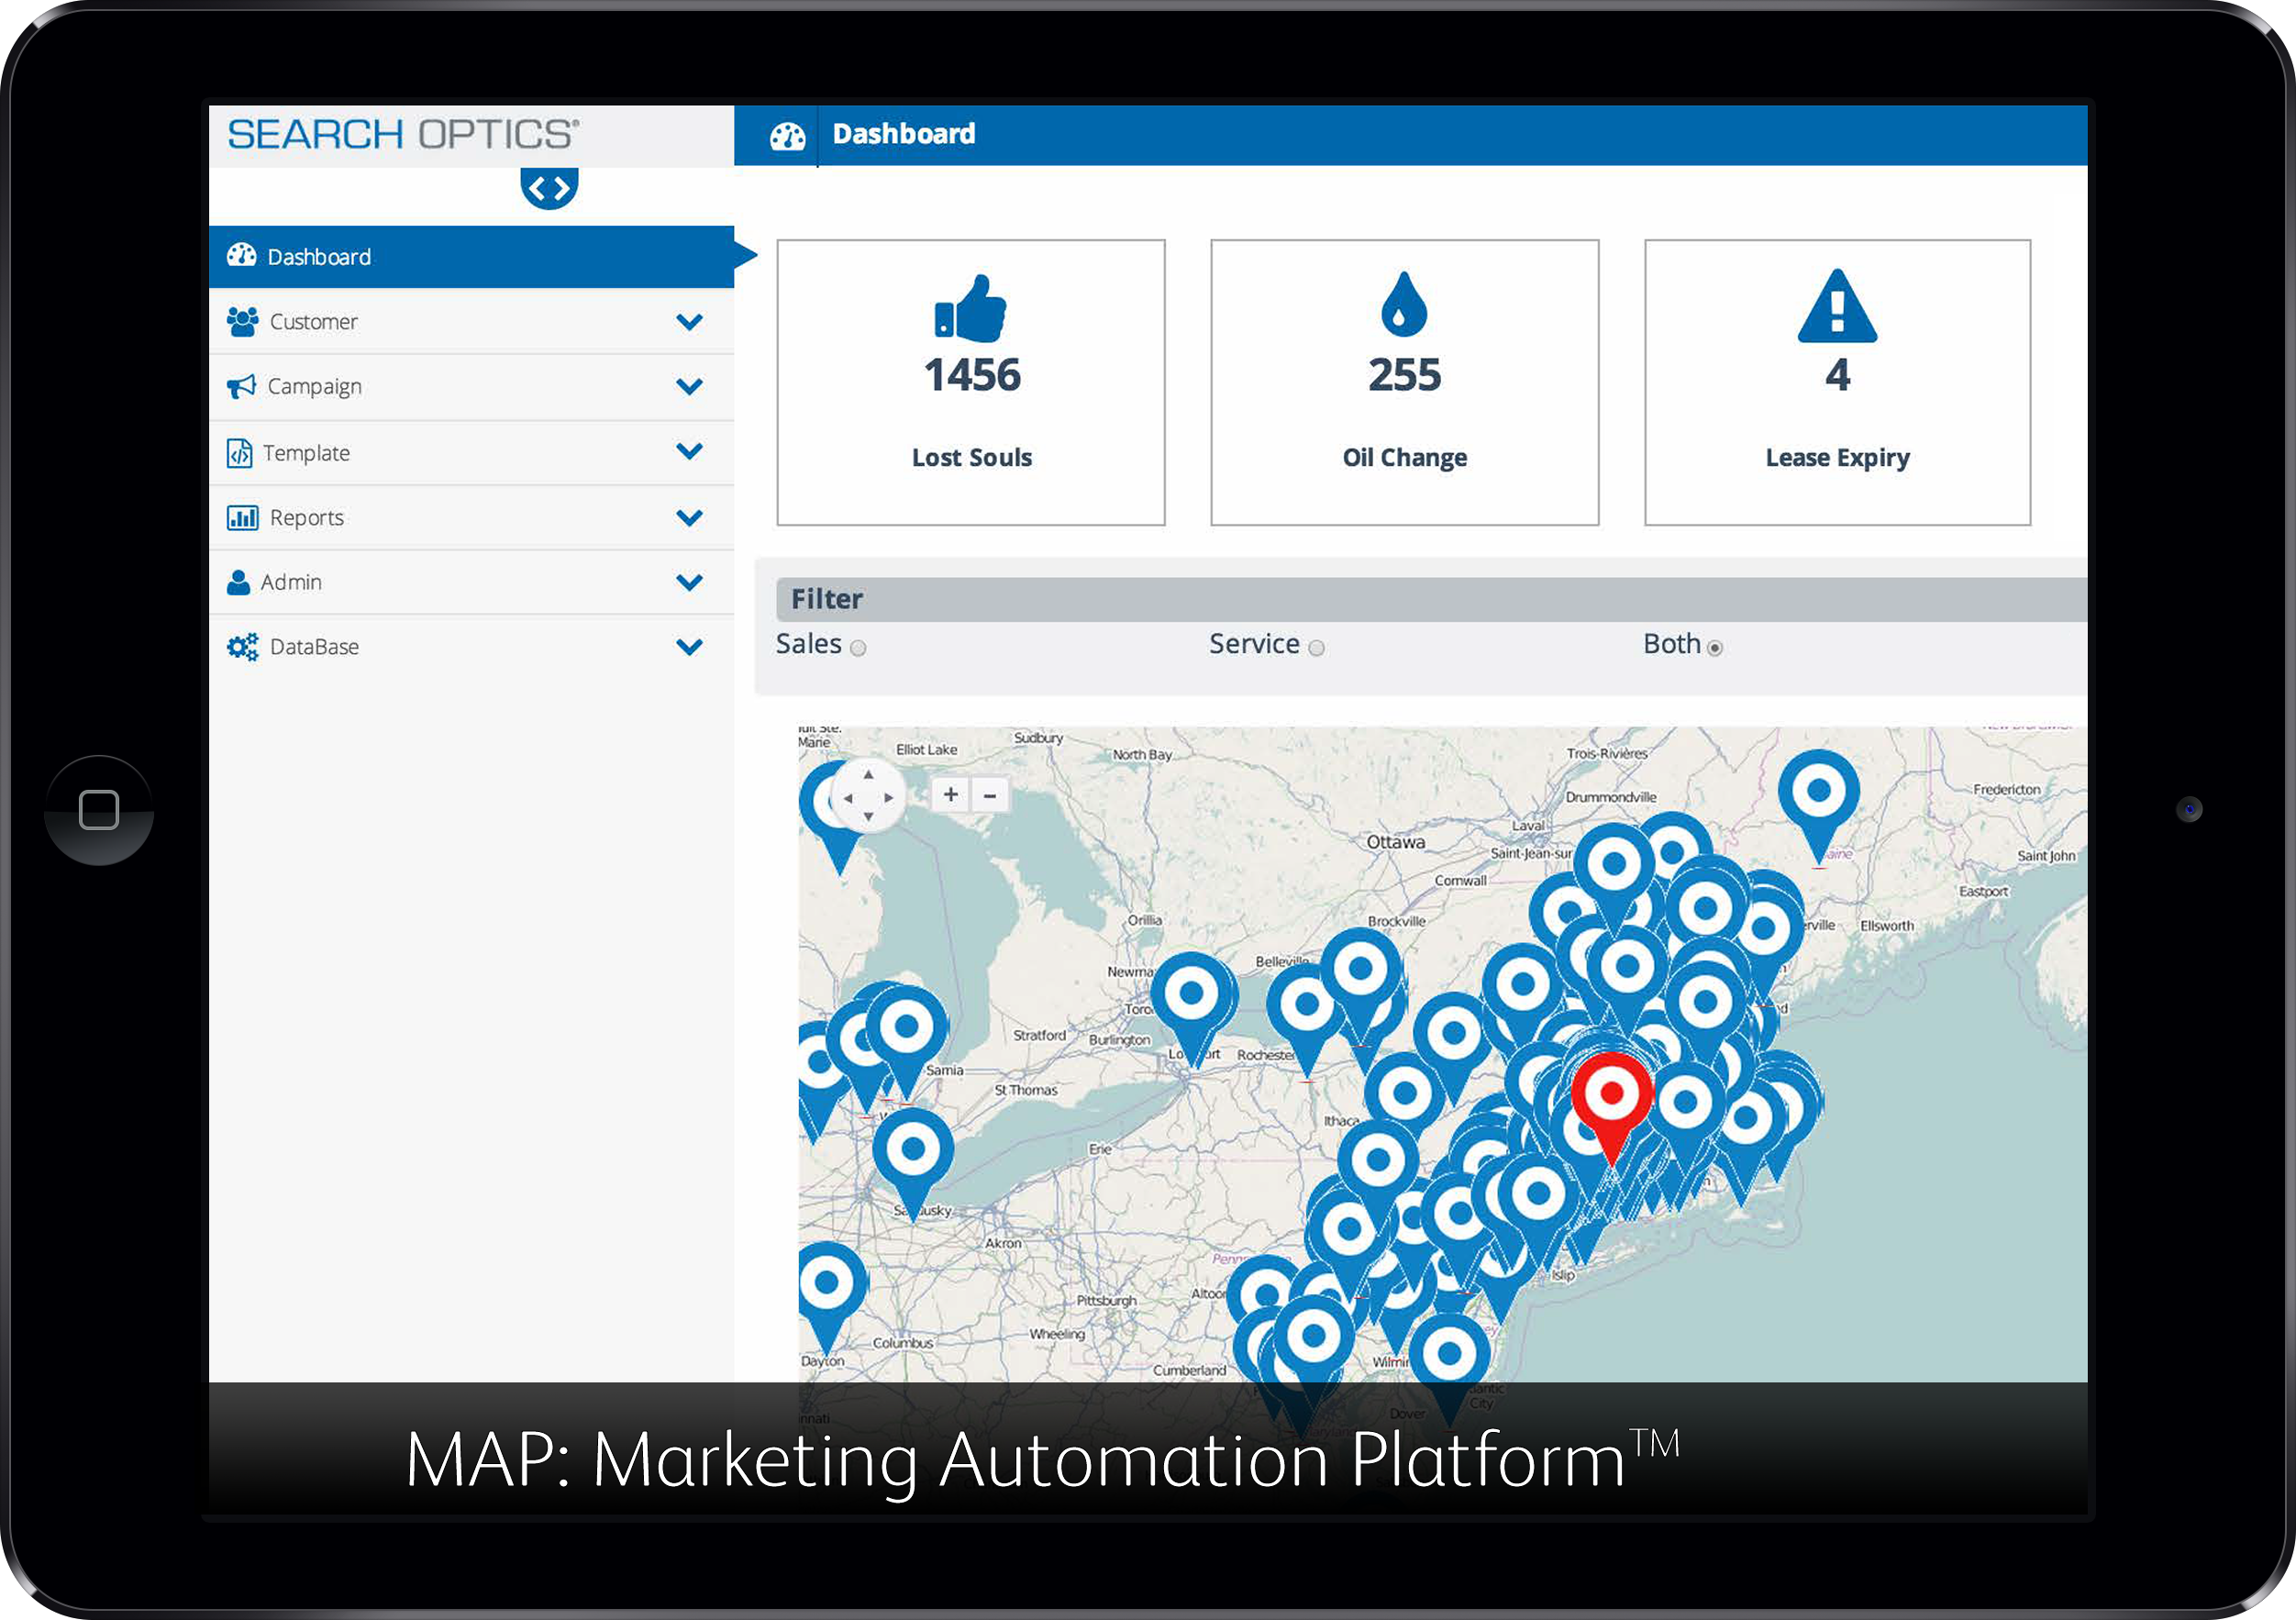The height and width of the screenshot is (1620, 2296).
Task: Open the Admin sidebar menu
Action: 471,582
